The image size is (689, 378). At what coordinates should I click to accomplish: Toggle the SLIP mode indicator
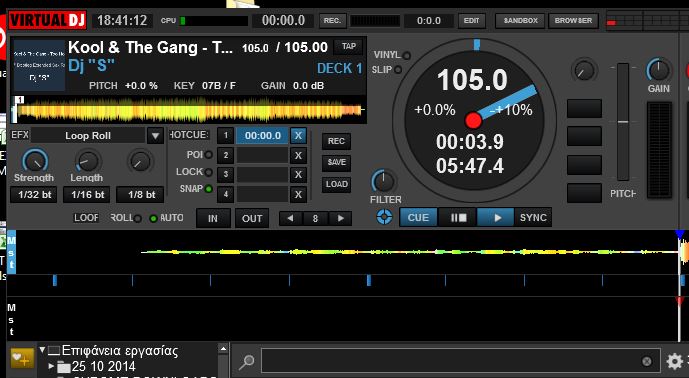pyautogui.click(x=398, y=69)
